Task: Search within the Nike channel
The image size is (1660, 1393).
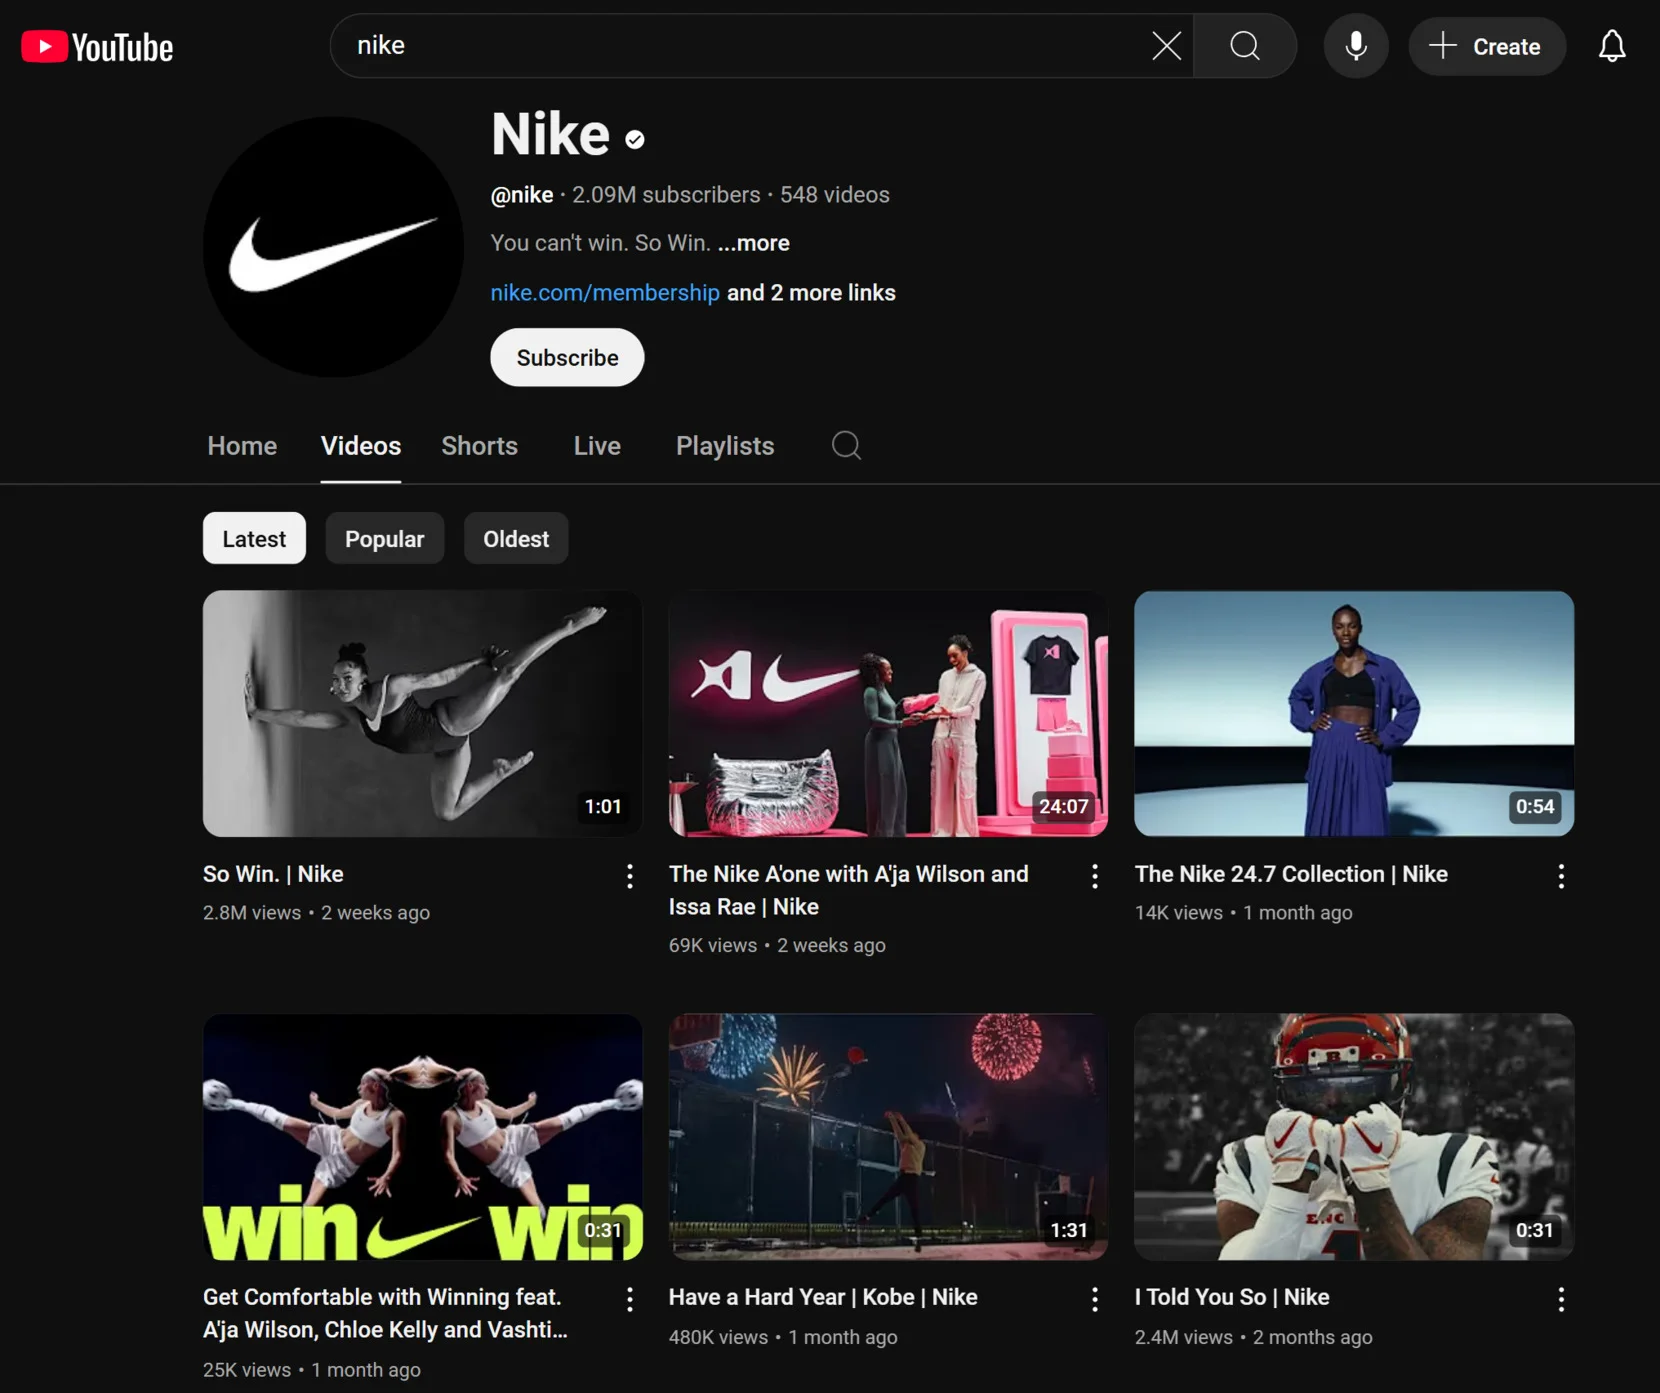Action: pyautogui.click(x=846, y=445)
